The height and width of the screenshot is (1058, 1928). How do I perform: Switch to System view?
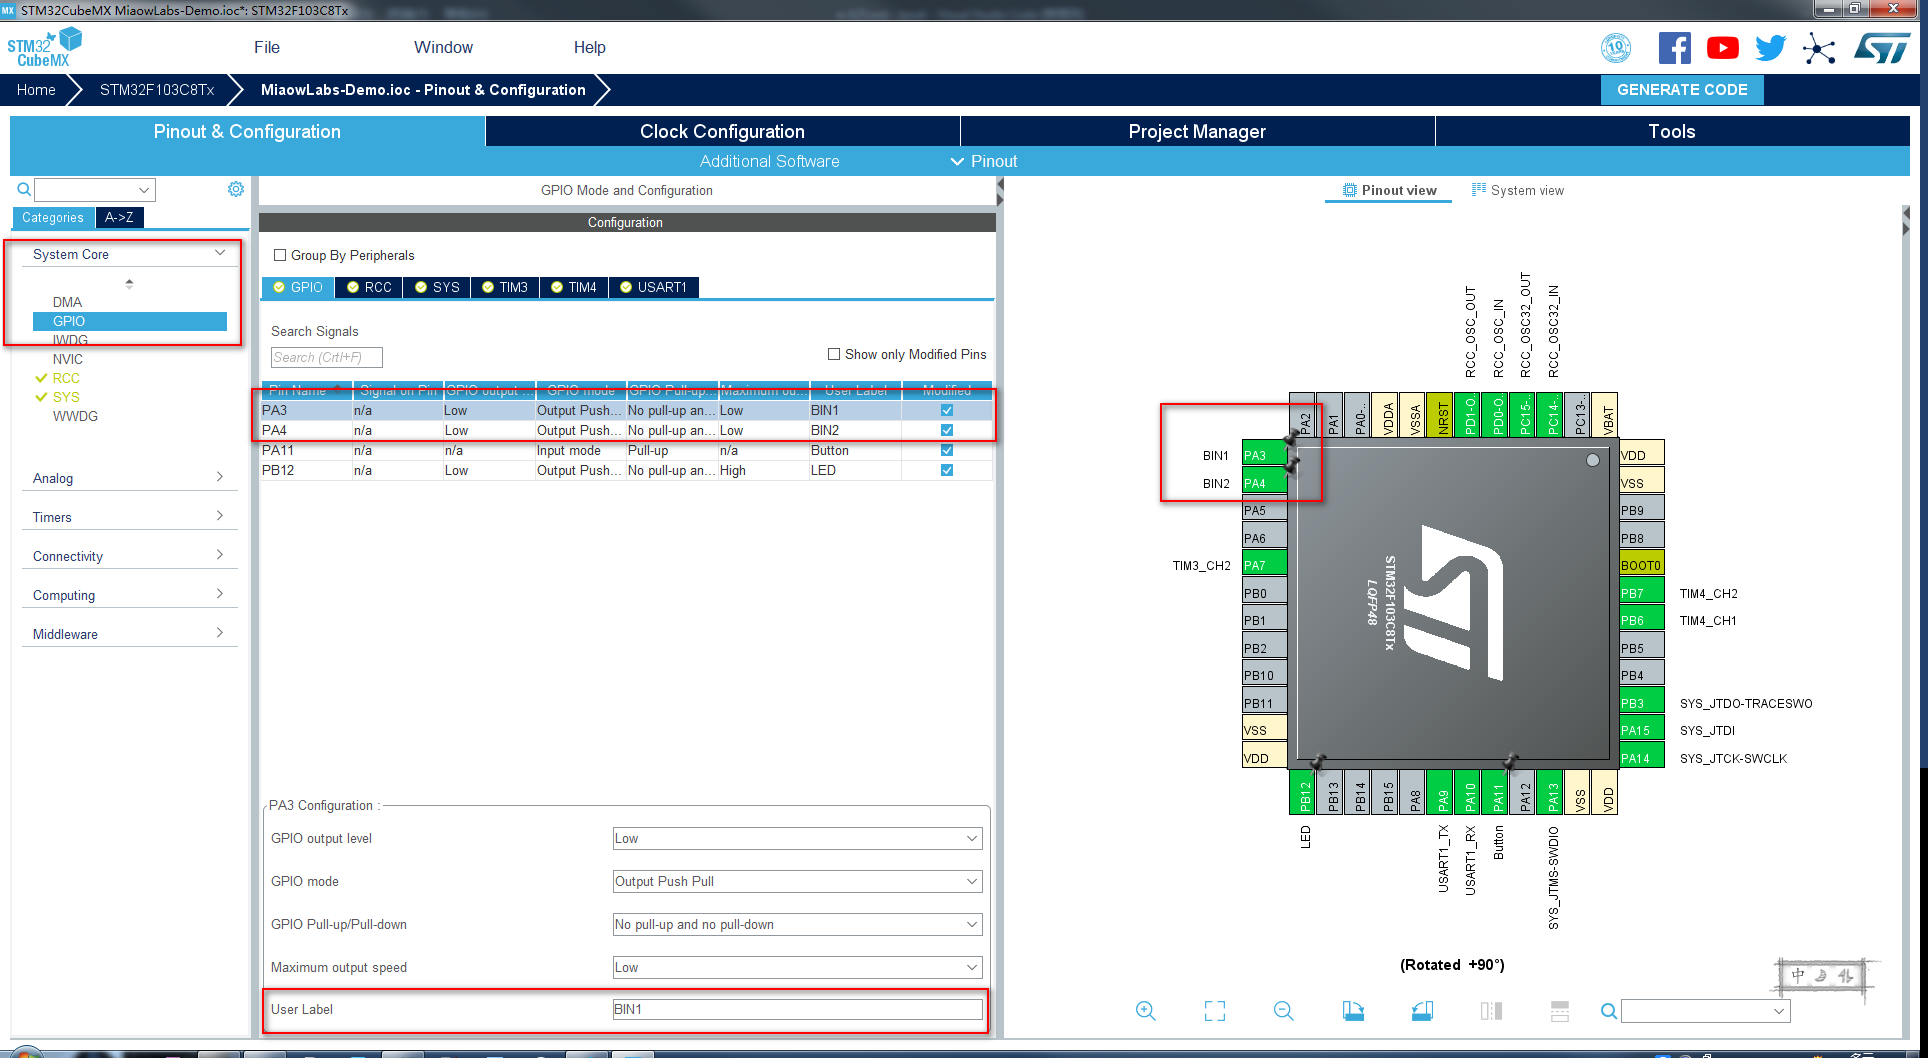1517,190
